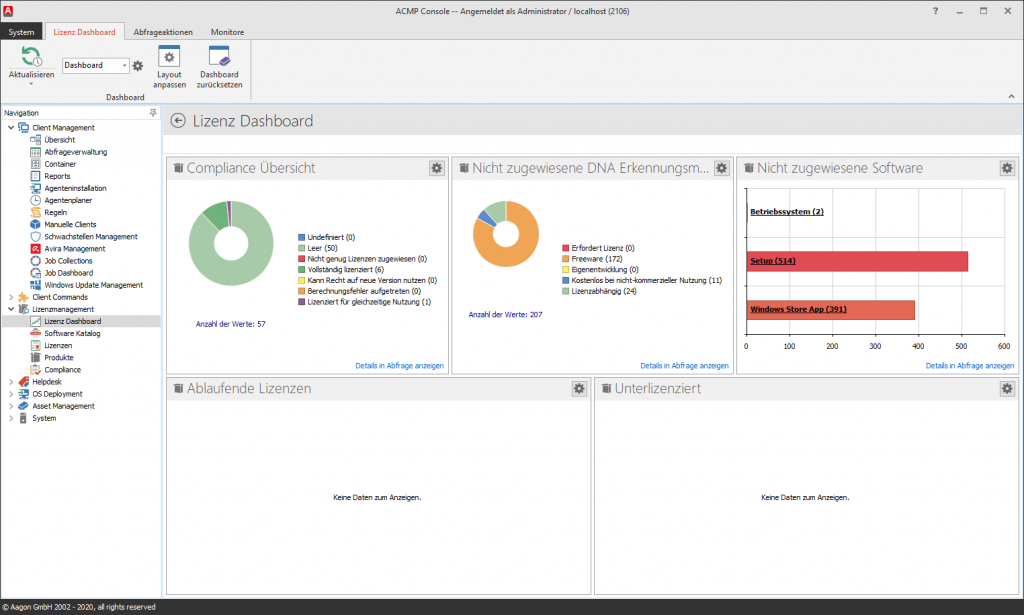Open the Dashboard selection dropdown

coord(125,66)
